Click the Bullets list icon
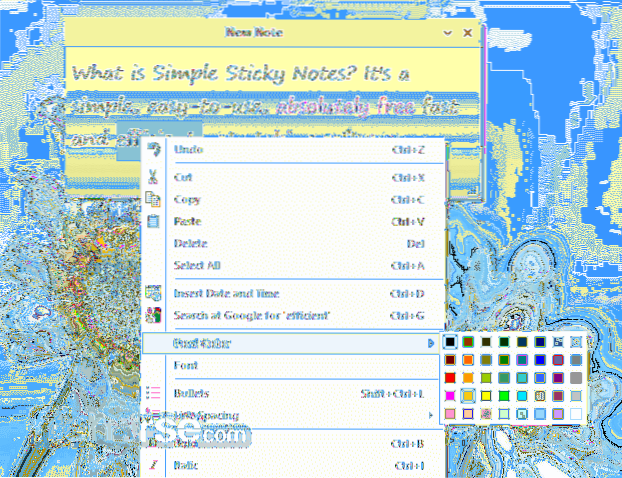The width and height of the screenshot is (622, 478). tap(153, 393)
